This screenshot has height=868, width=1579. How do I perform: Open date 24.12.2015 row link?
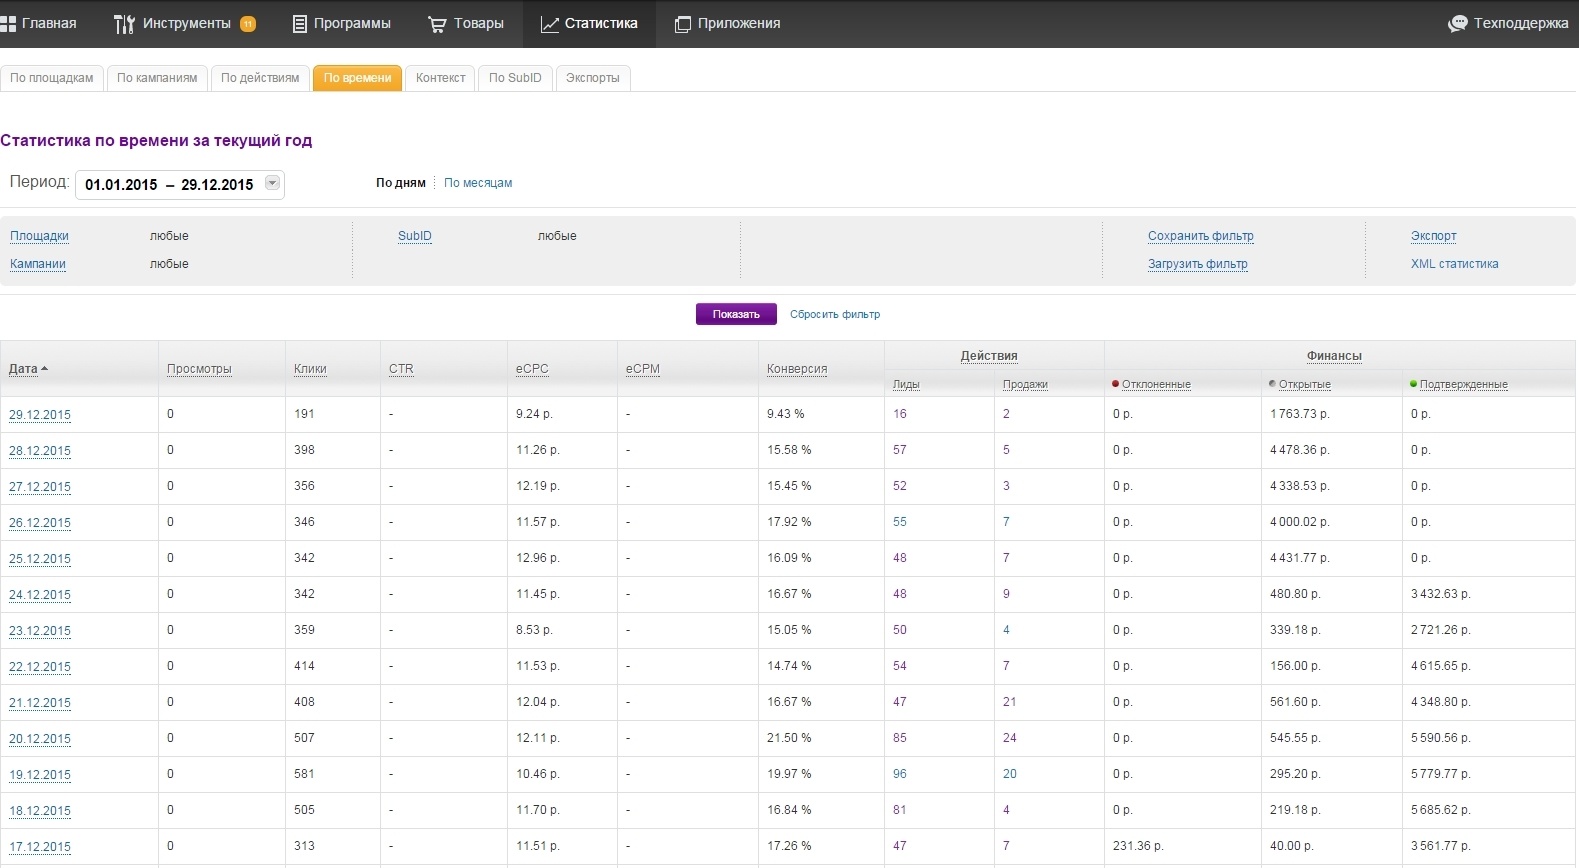[40, 595]
